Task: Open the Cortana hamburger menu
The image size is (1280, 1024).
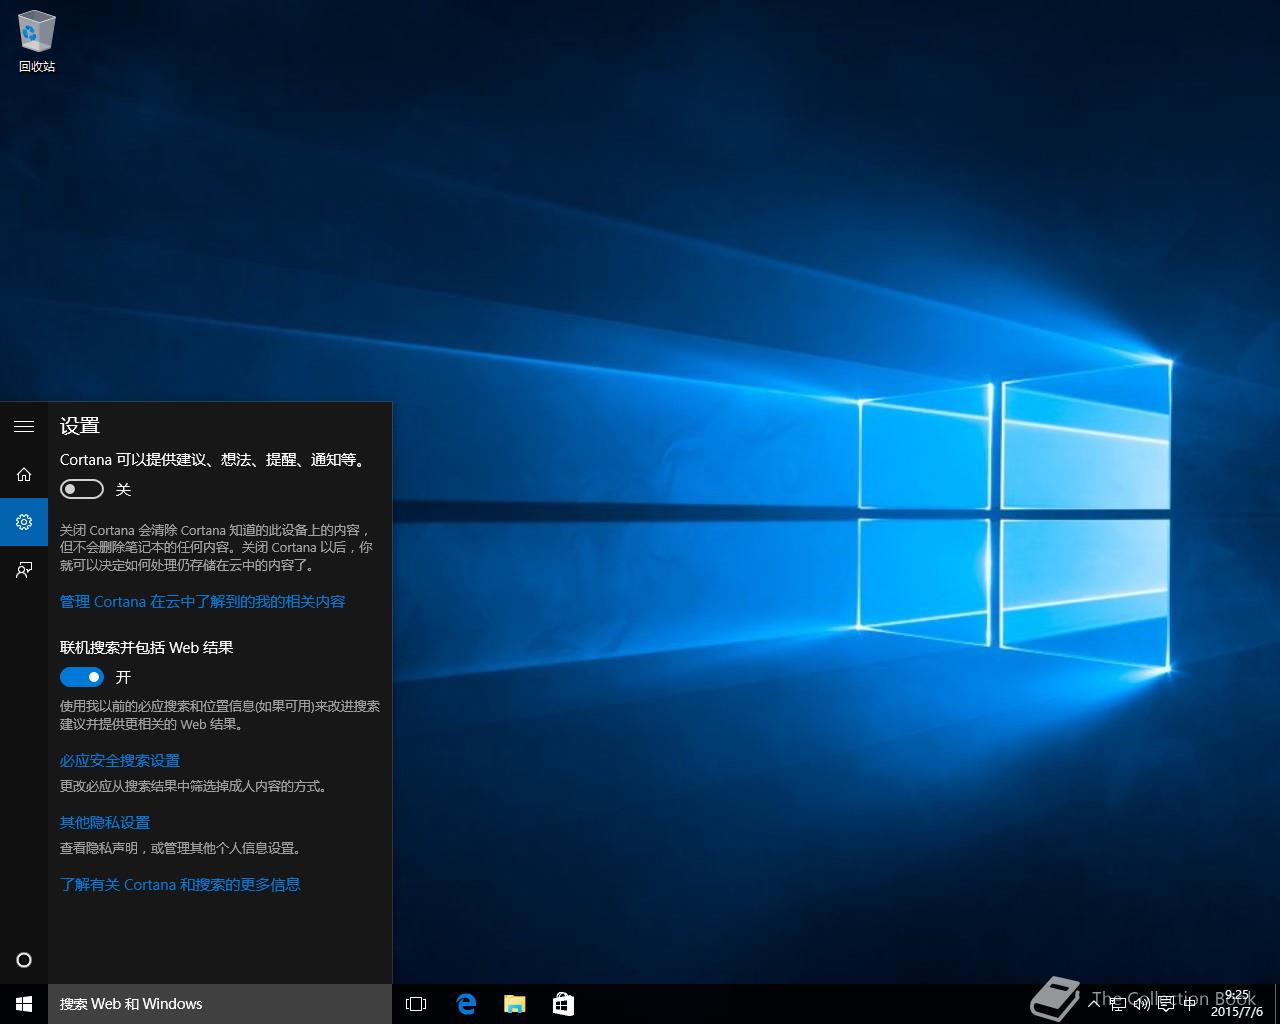Action: 24,426
